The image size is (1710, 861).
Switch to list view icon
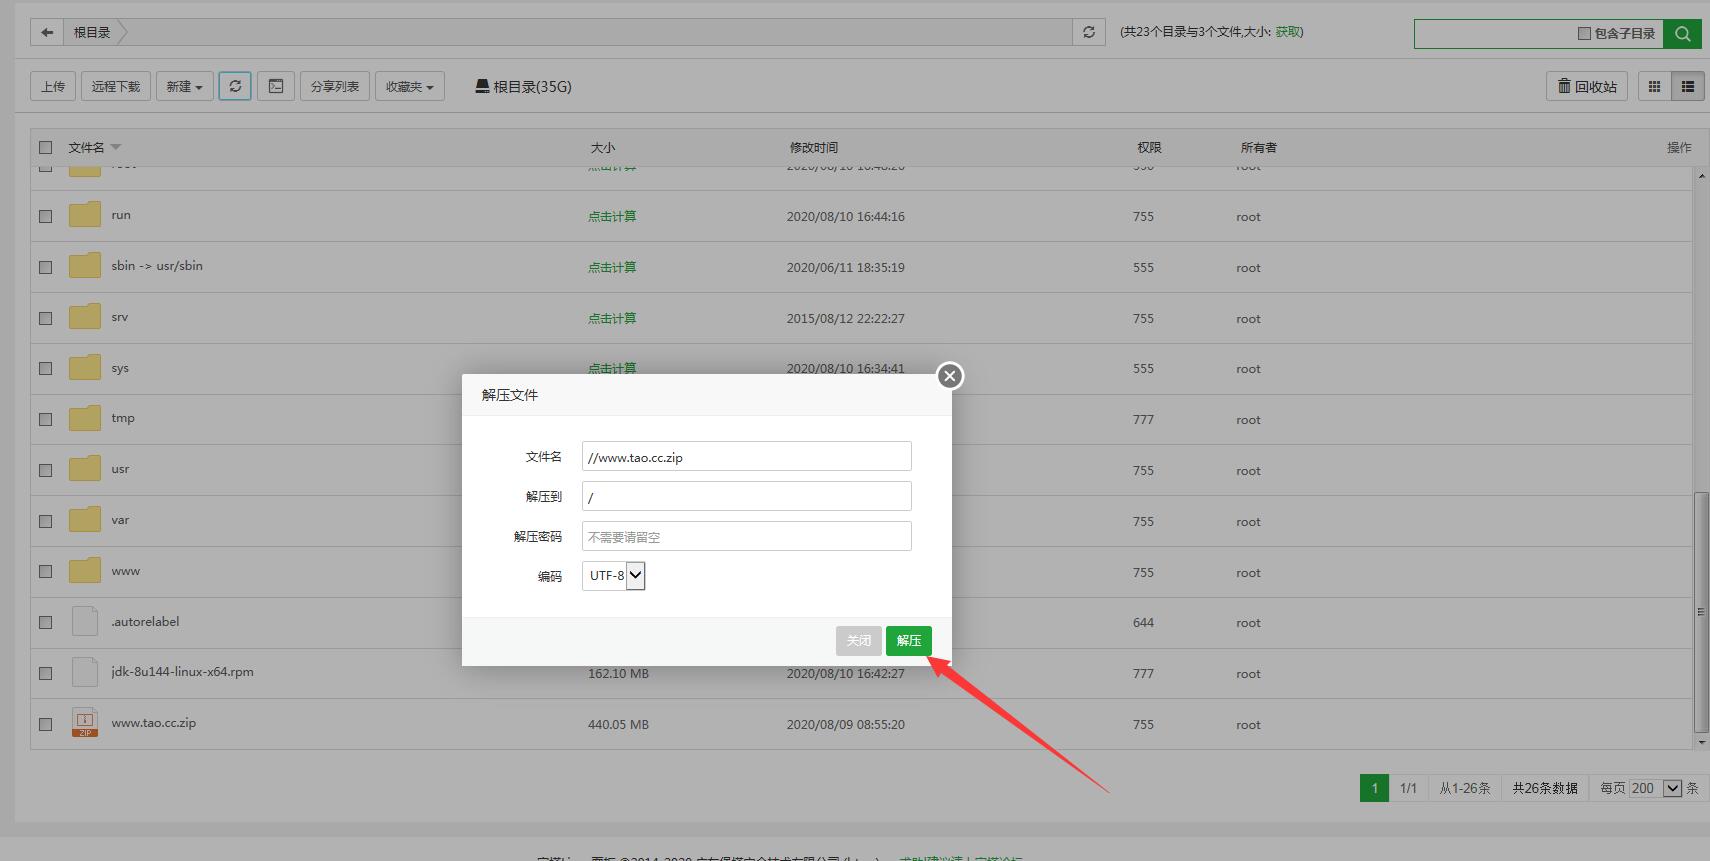1688,86
